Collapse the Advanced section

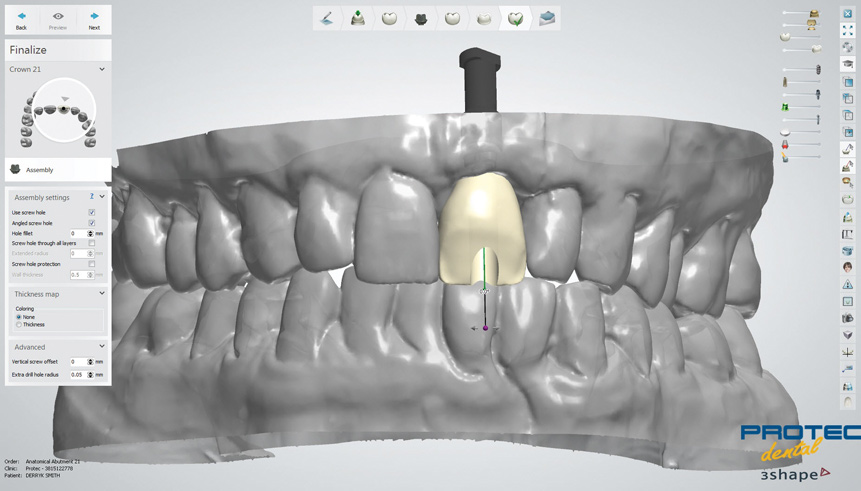tap(102, 347)
